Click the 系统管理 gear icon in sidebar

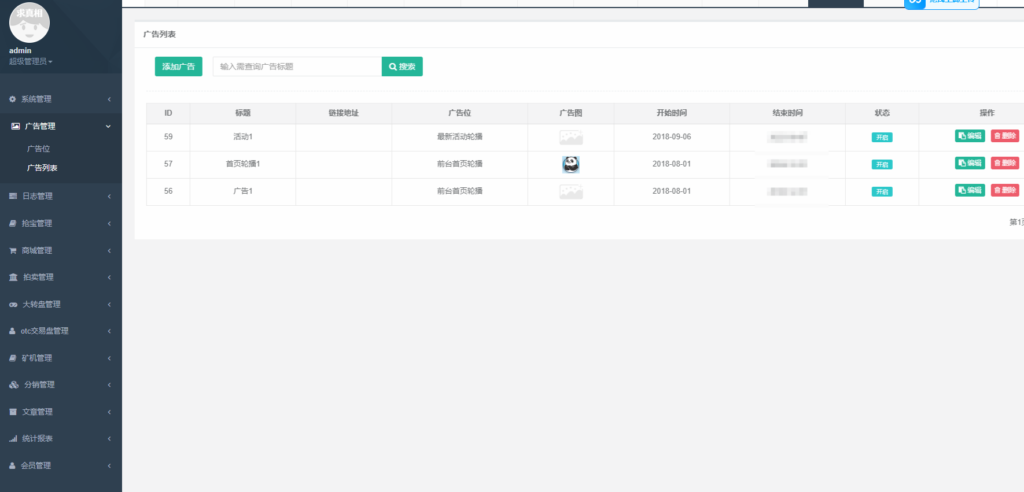point(13,99)
